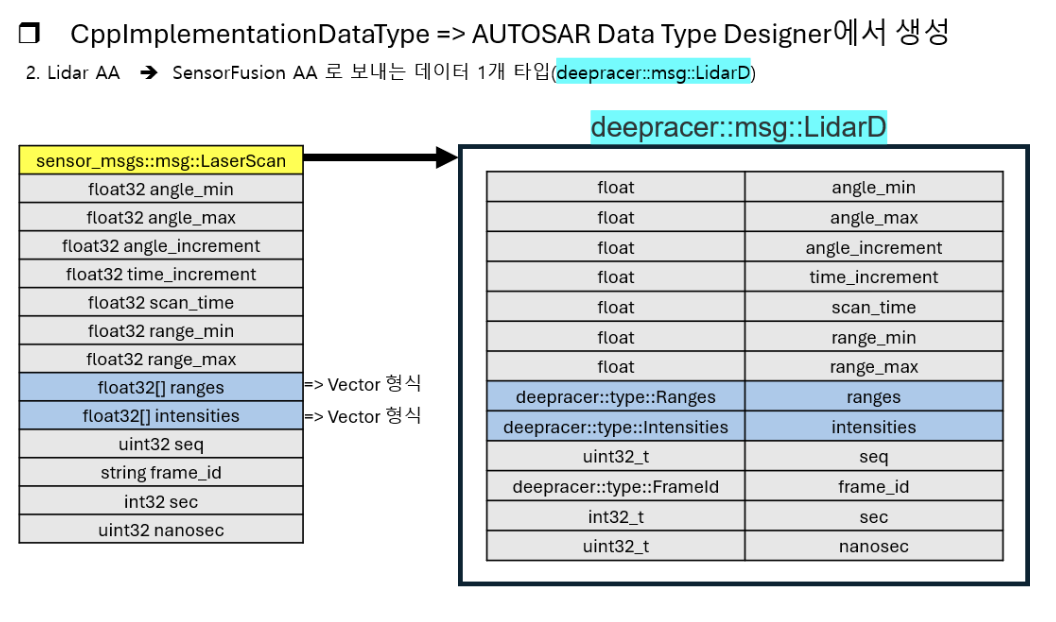Image resolution: width=1056 pixels, height=622 pixels.
Task: Click the 'float' cell beside angle_min
Action: click(616, 187)
